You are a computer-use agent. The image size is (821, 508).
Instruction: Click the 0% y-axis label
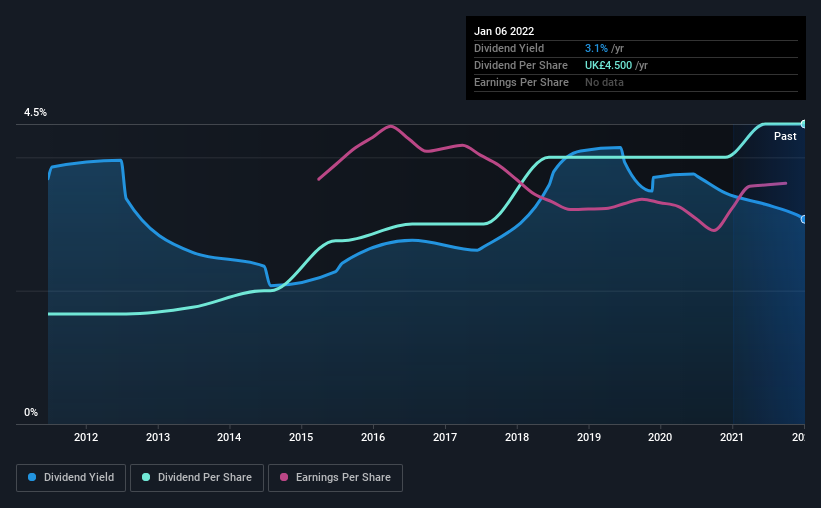coord(31,413)
